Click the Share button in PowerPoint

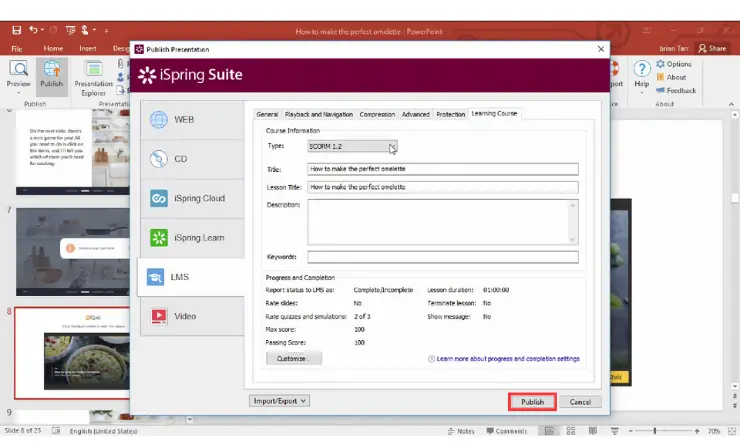pyautogui.click(x=712, y=48)
